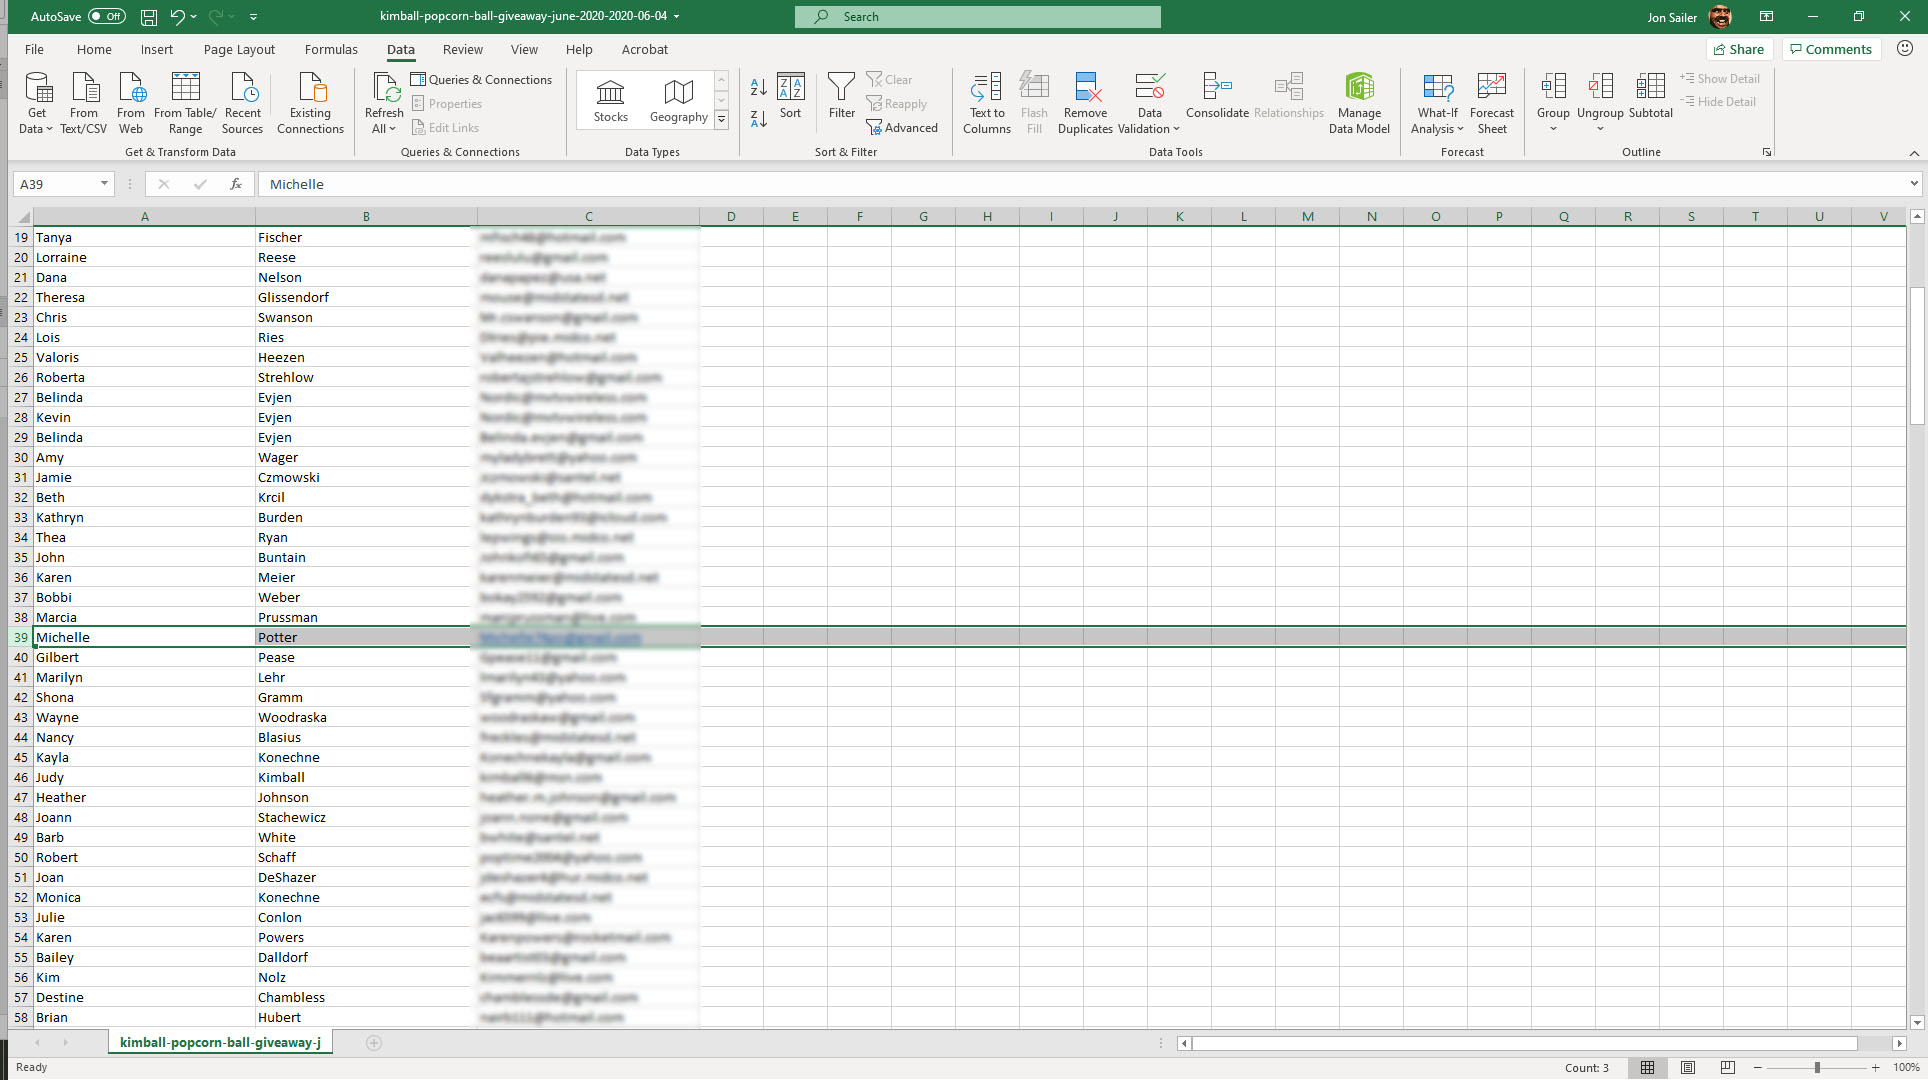Expand the Data Types gallery
The height and width of the screenshot is (1080, 1928).
click(x=721, y=120)
